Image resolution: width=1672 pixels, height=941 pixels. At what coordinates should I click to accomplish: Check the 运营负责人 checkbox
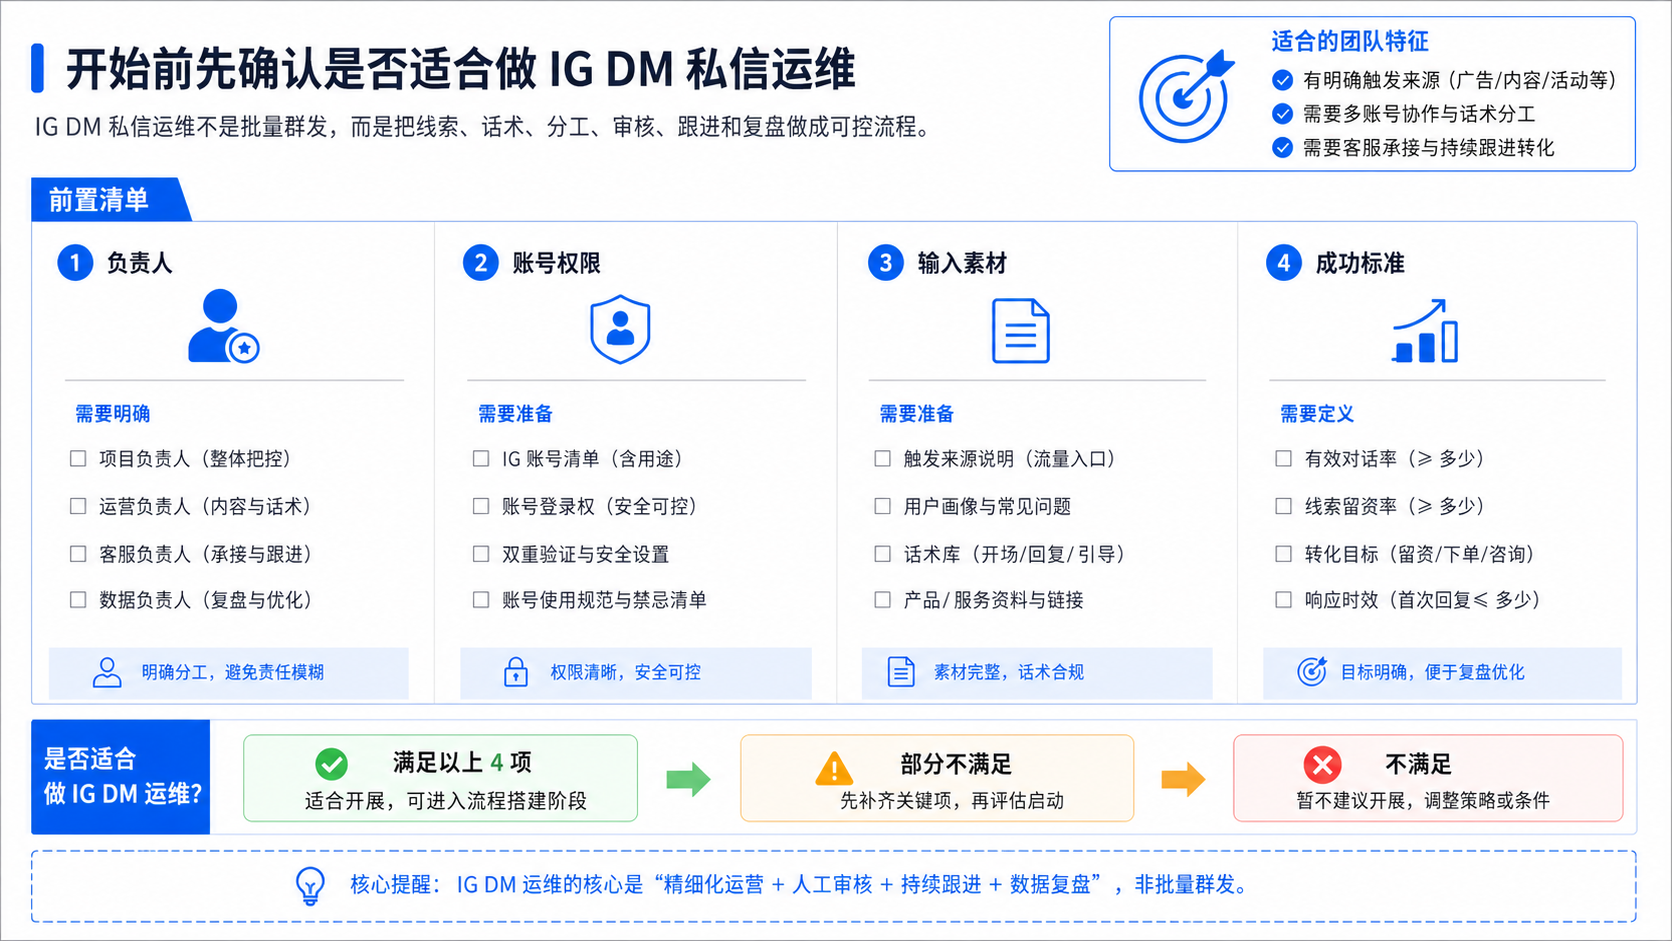78,506
